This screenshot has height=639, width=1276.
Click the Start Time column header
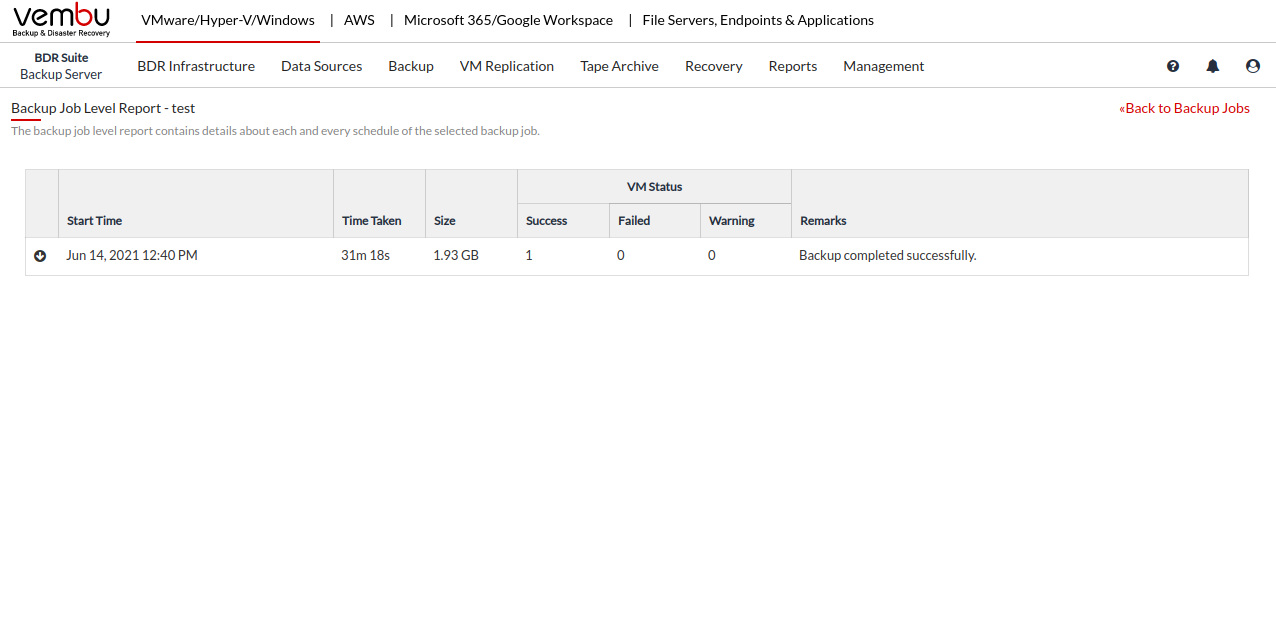point(95,221)
